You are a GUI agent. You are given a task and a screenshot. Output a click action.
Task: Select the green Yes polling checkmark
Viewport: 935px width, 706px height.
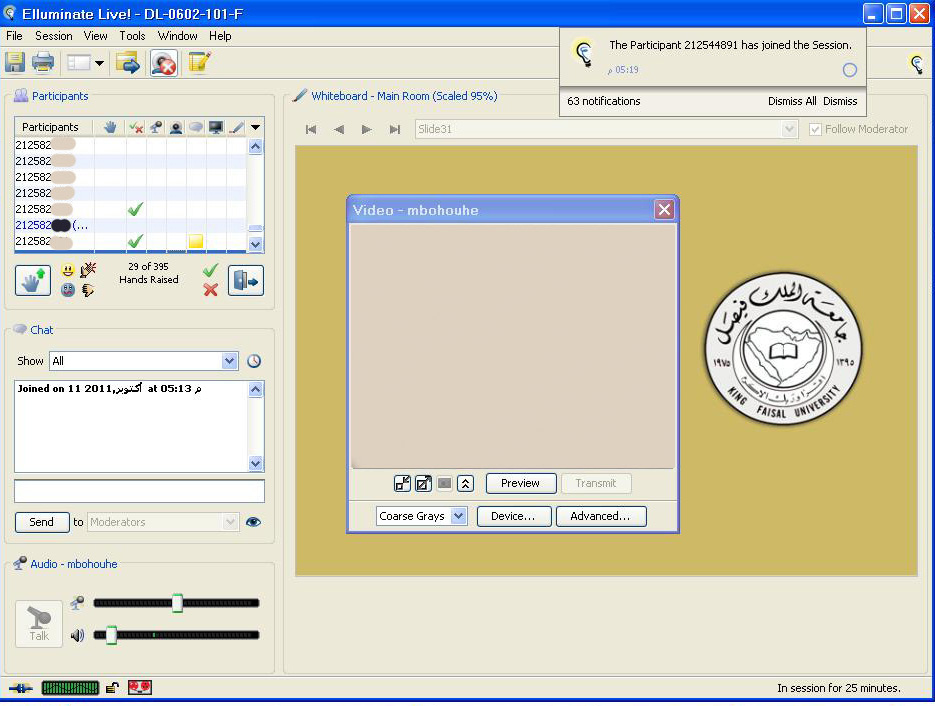point(210,271)
